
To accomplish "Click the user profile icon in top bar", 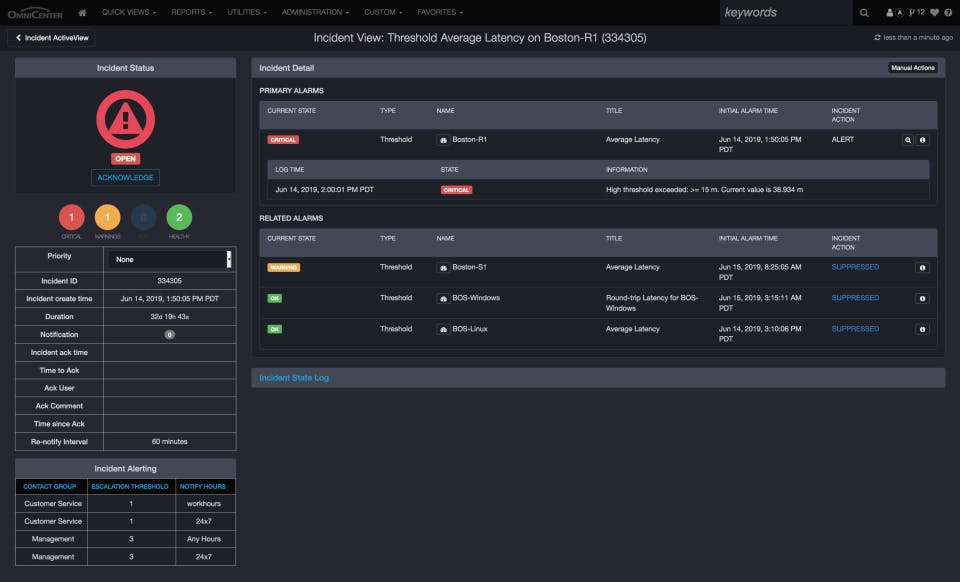I will coord(890,12).
